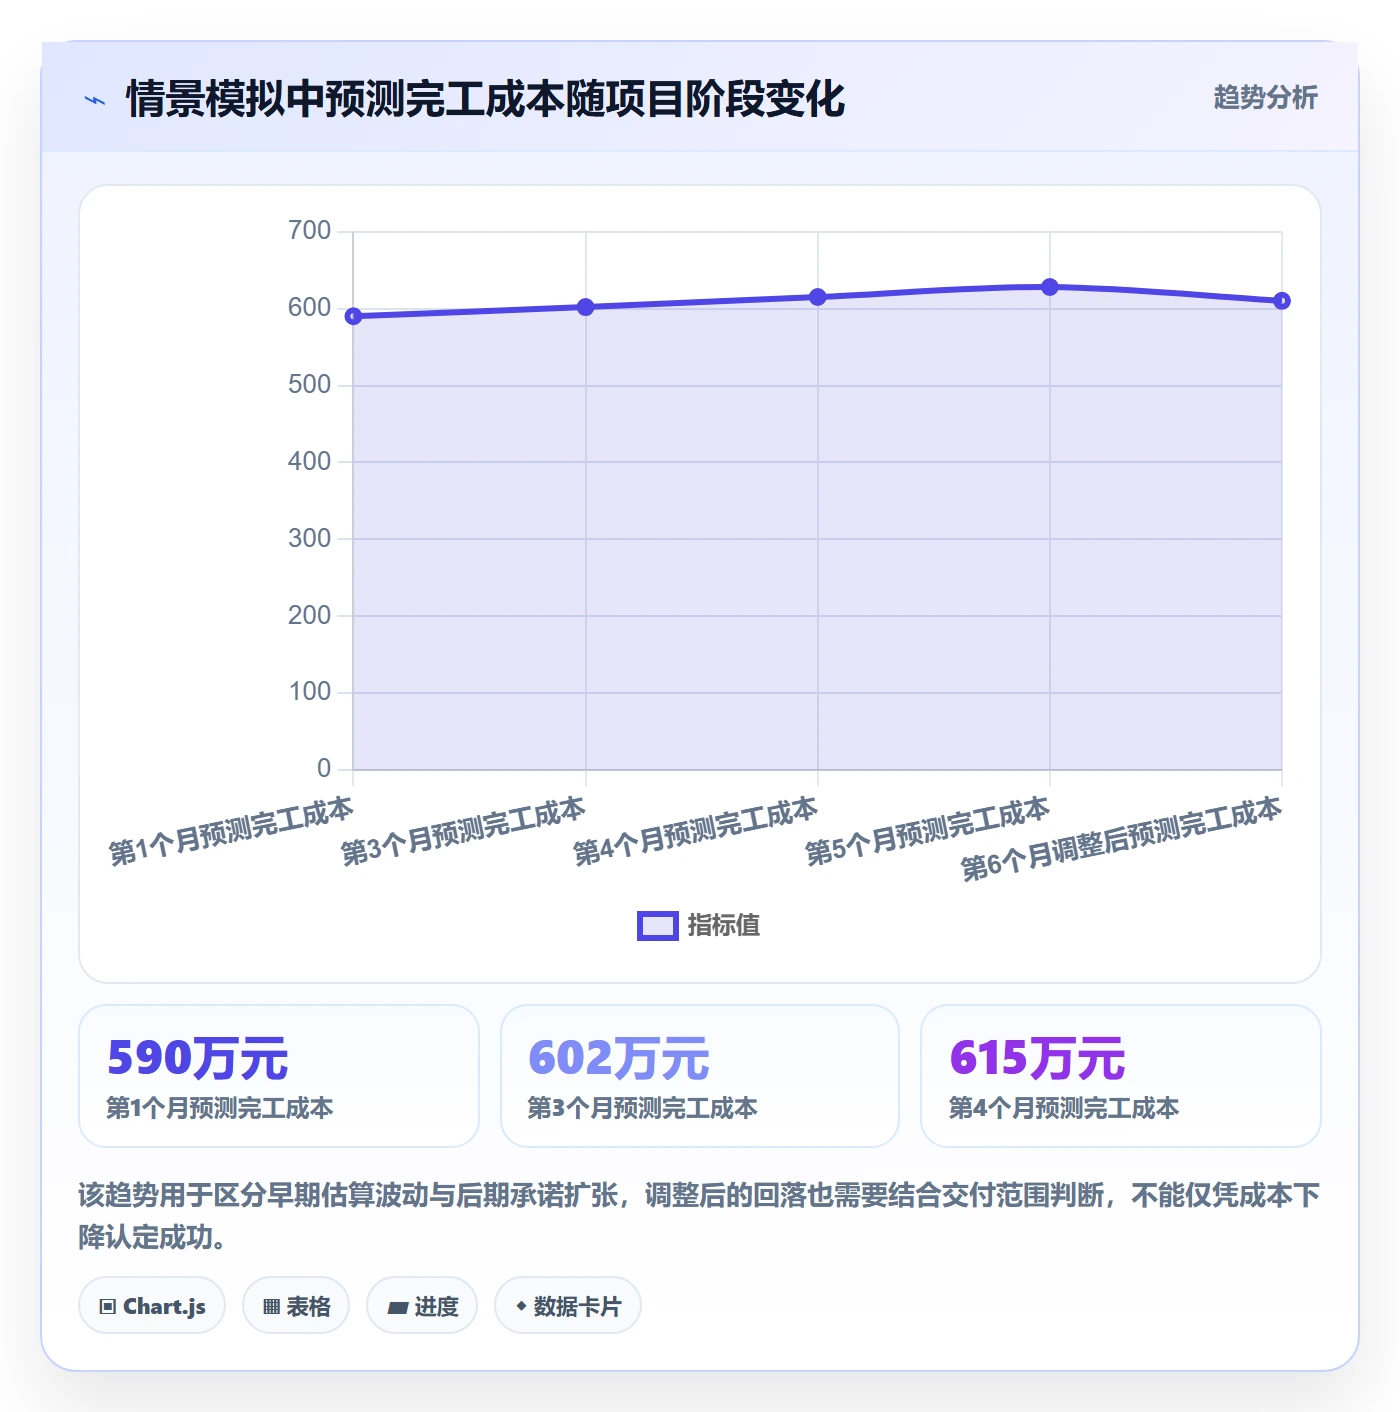Click the diamond icon in the 数据卡片 chip

pyautogui.click(x=521, y=1306)
